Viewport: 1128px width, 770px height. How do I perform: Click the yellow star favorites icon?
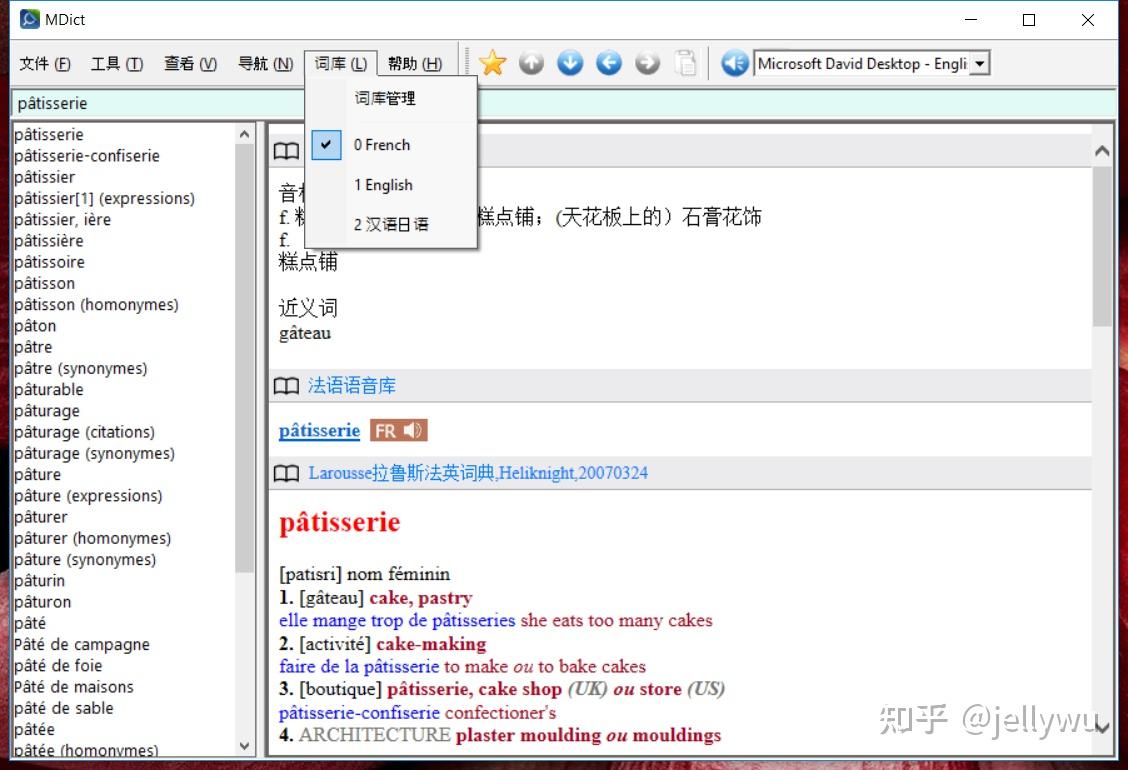[492, 62]
